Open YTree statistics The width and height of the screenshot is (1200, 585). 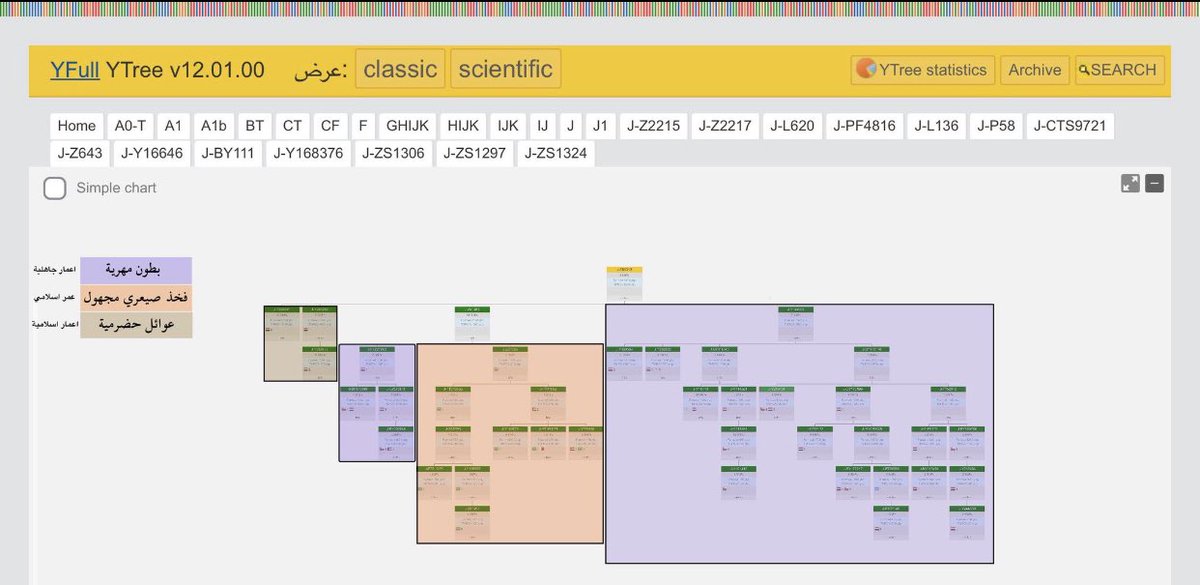923,70
